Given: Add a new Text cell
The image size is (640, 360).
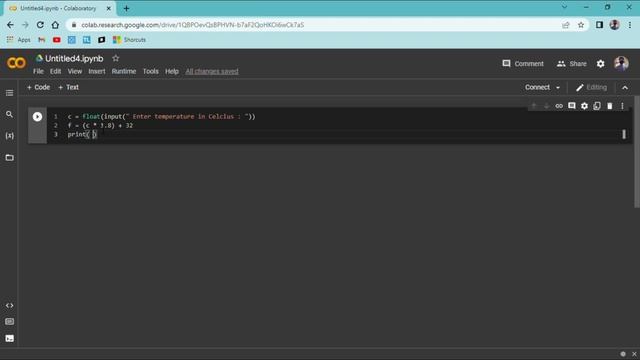Looking at the screenshot, I should coord(69,87).
